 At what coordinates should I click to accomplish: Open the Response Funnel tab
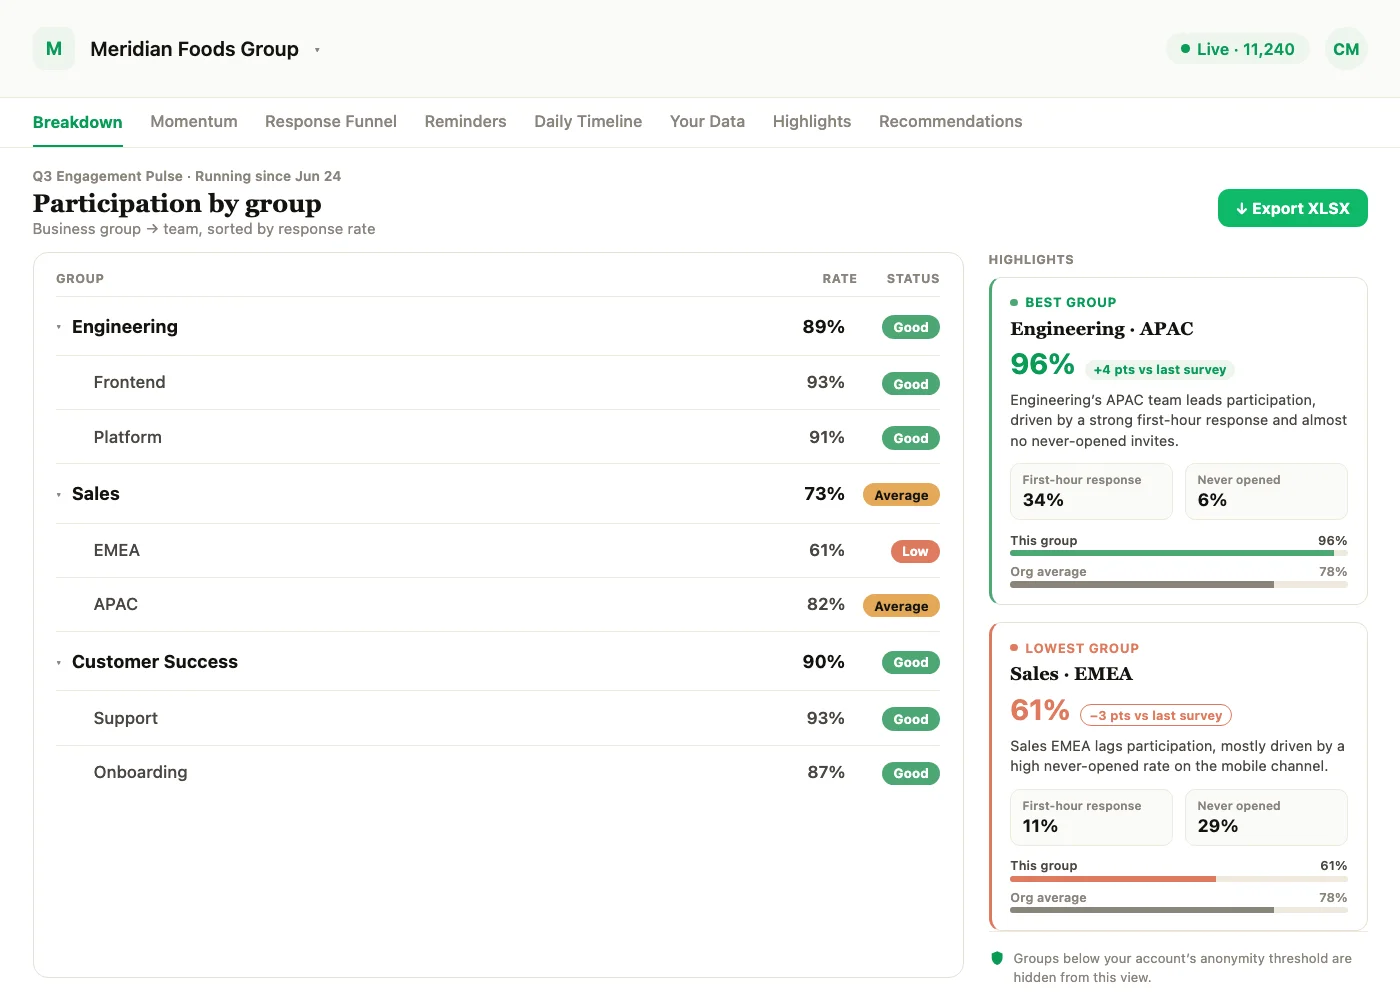tap(331, 121)
